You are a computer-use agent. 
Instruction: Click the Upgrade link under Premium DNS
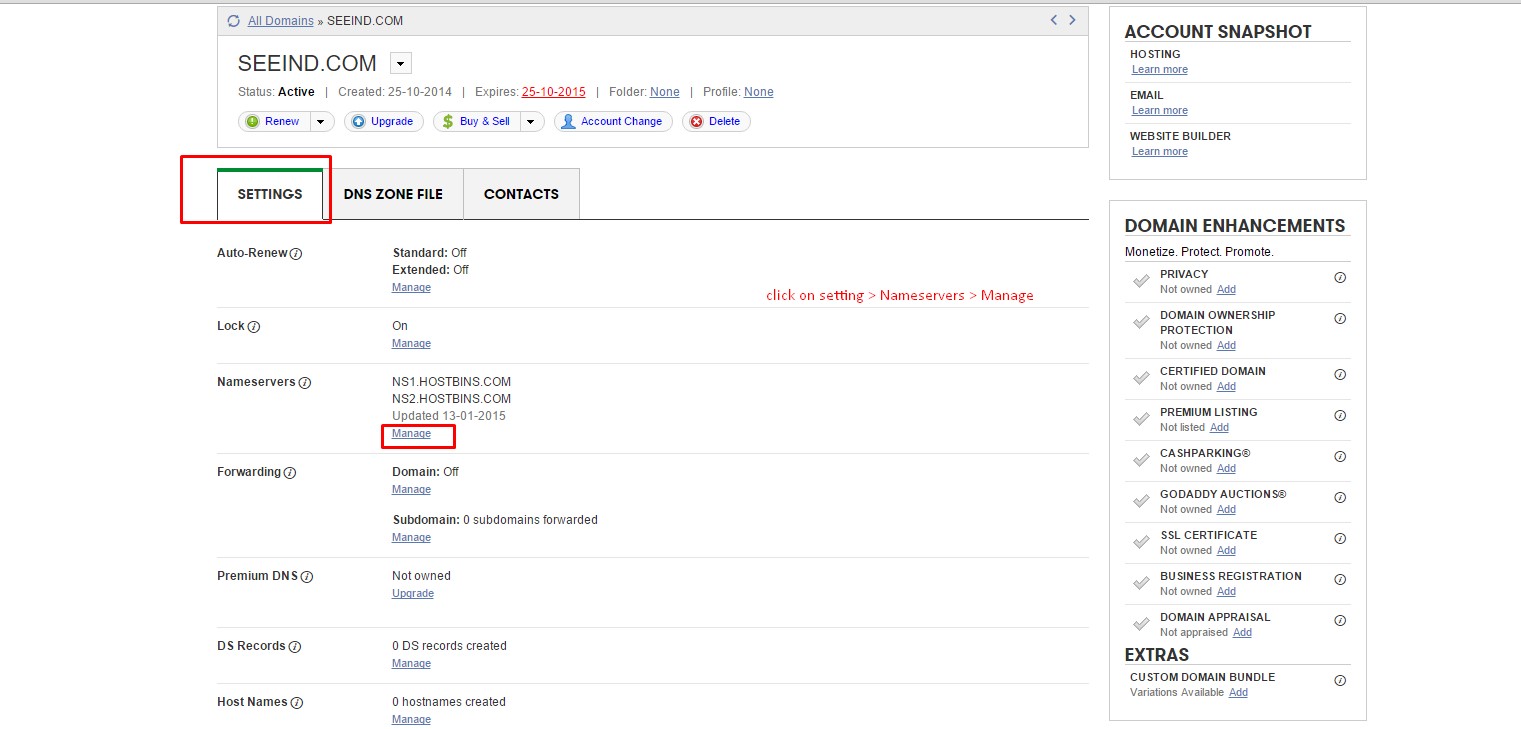pos(413,594)
